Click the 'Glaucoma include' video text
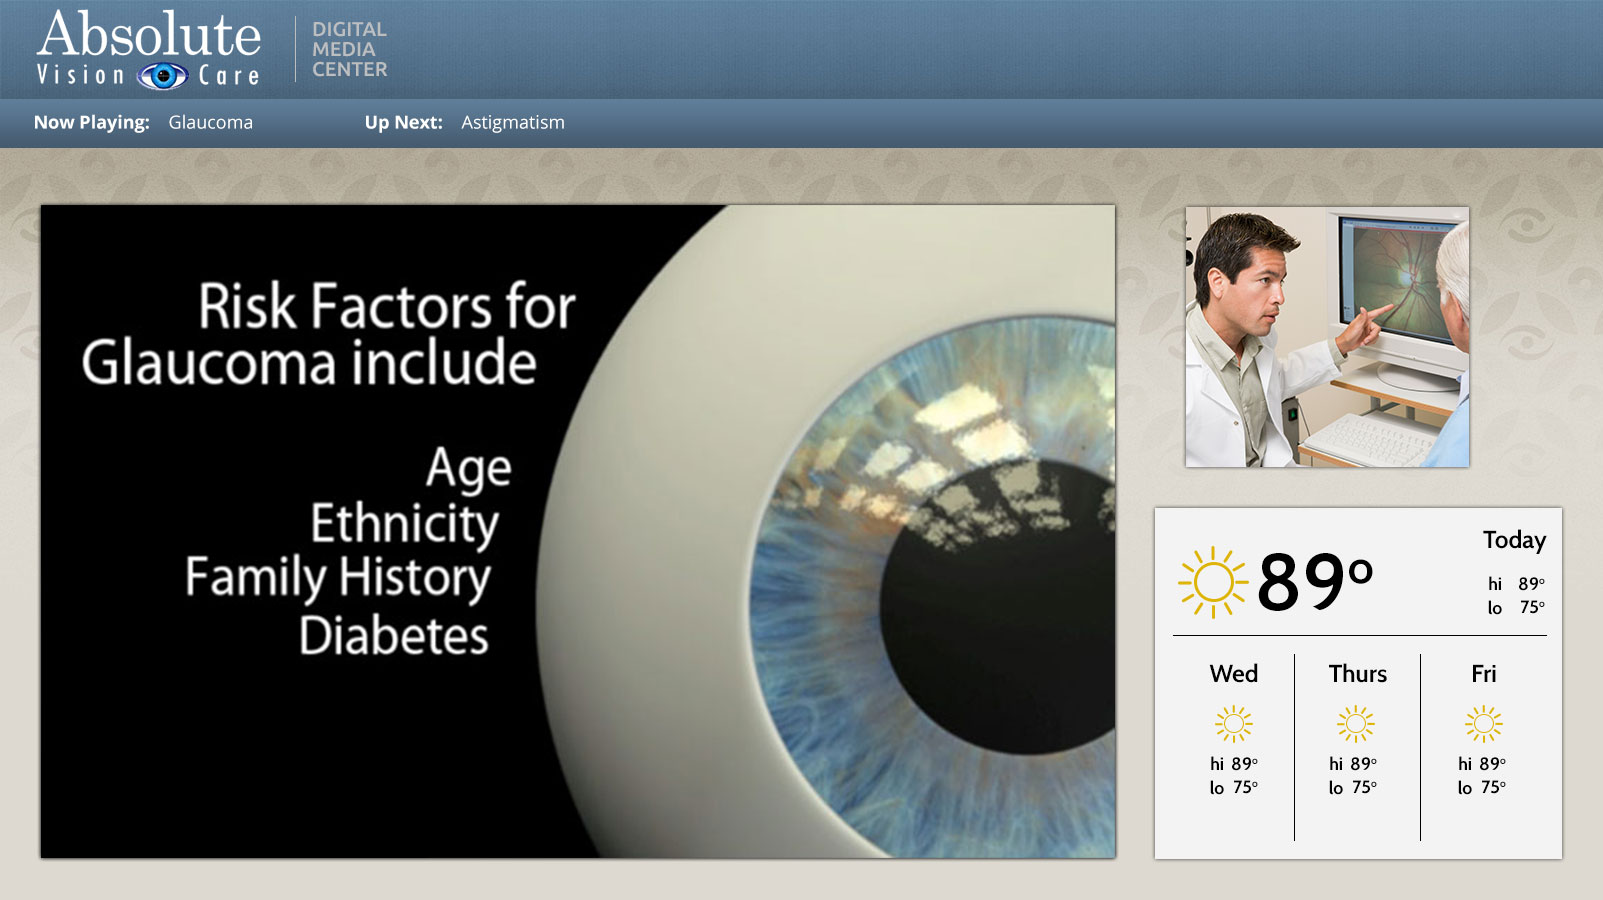The width and height of the screenshot is (1603, 900). (309, 362)
